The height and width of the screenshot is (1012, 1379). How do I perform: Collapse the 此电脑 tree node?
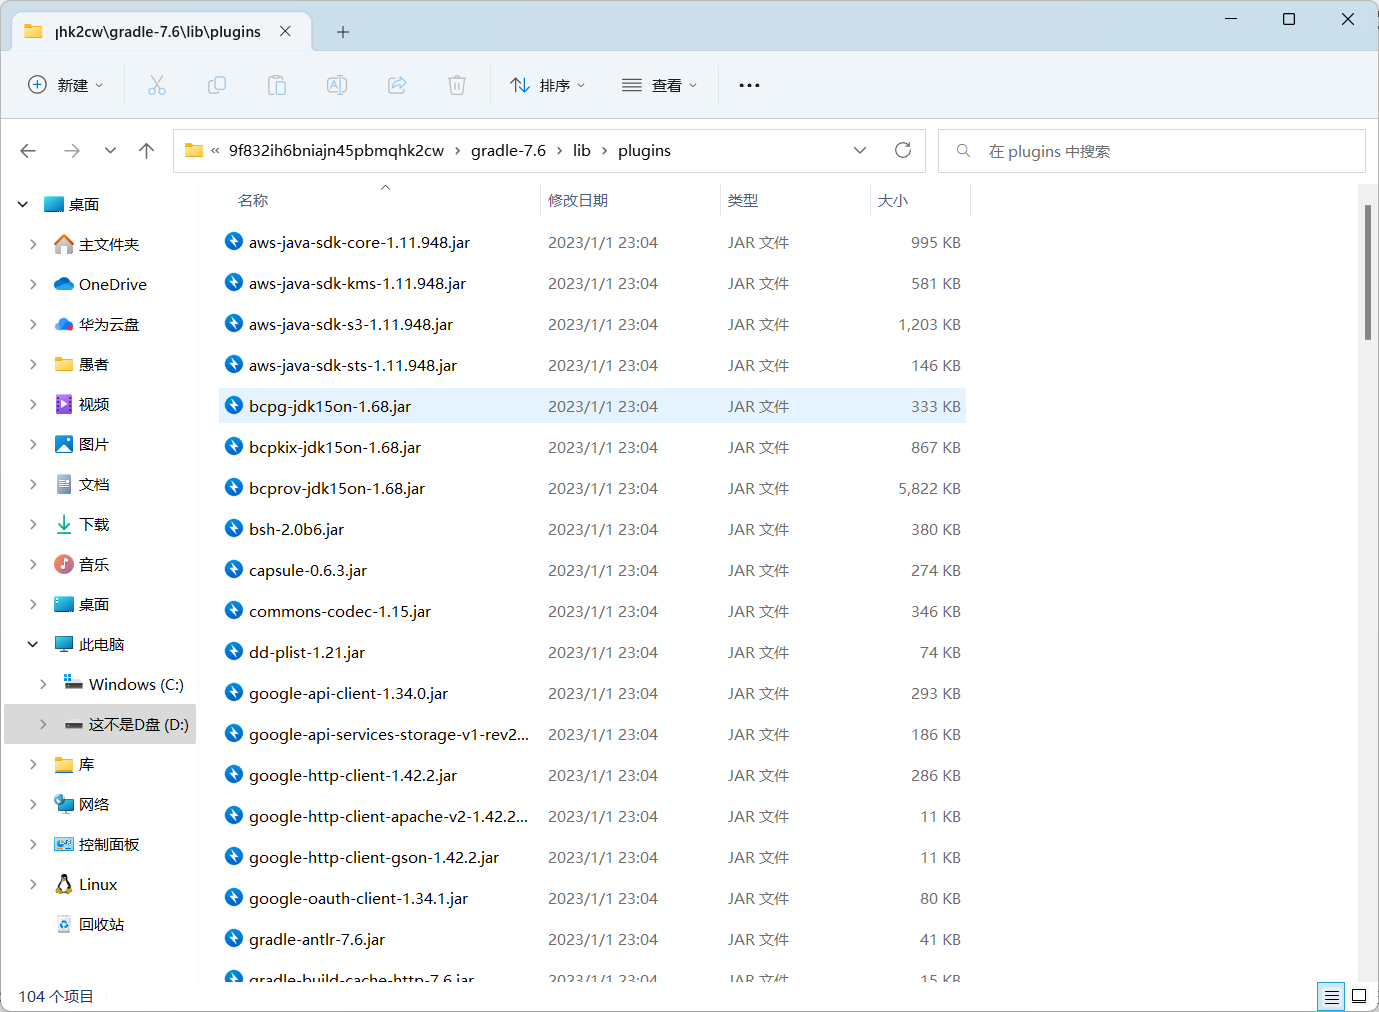(x=32, y=644)
